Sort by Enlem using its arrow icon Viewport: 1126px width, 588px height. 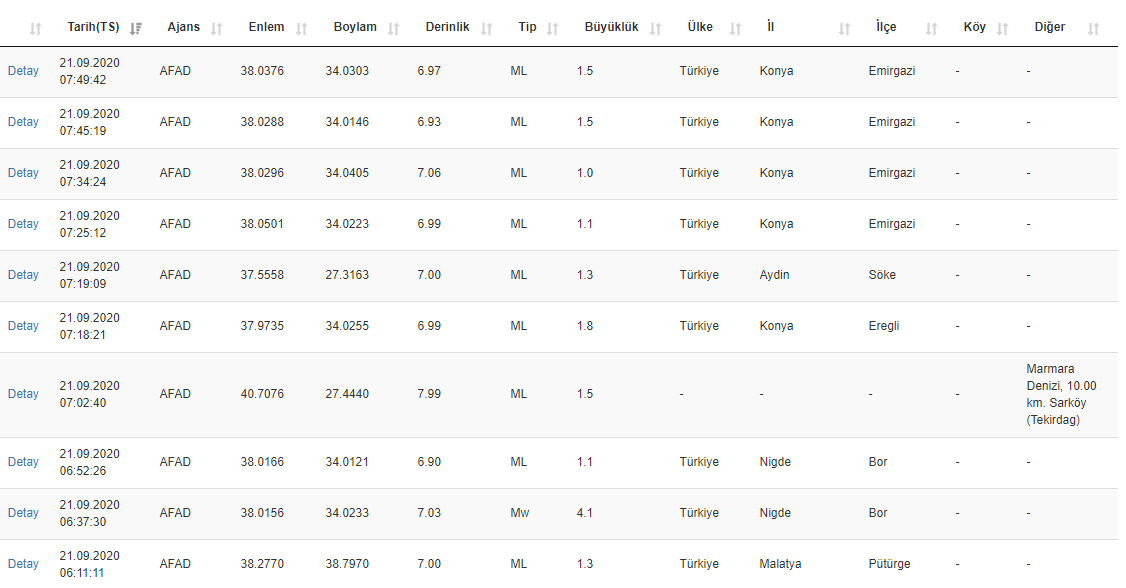pos(302,28)
